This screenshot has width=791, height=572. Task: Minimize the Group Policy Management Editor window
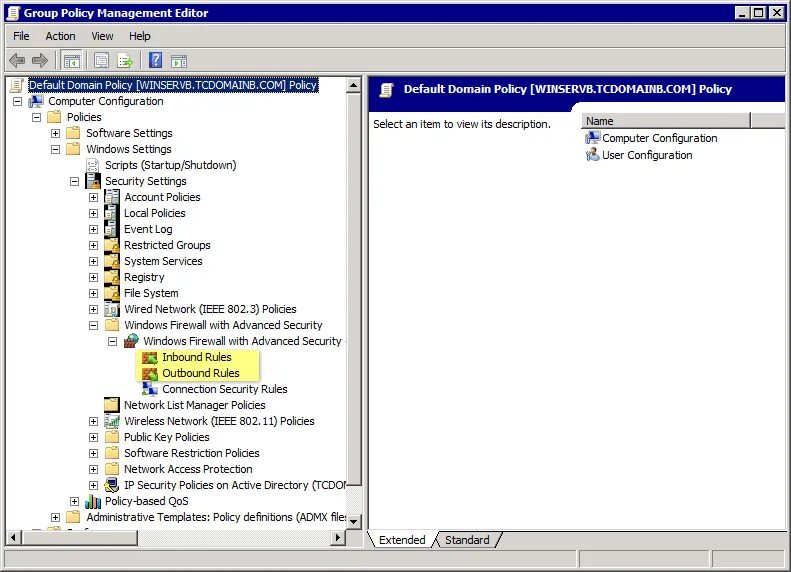pyautogui.click(x=742, y=13)
